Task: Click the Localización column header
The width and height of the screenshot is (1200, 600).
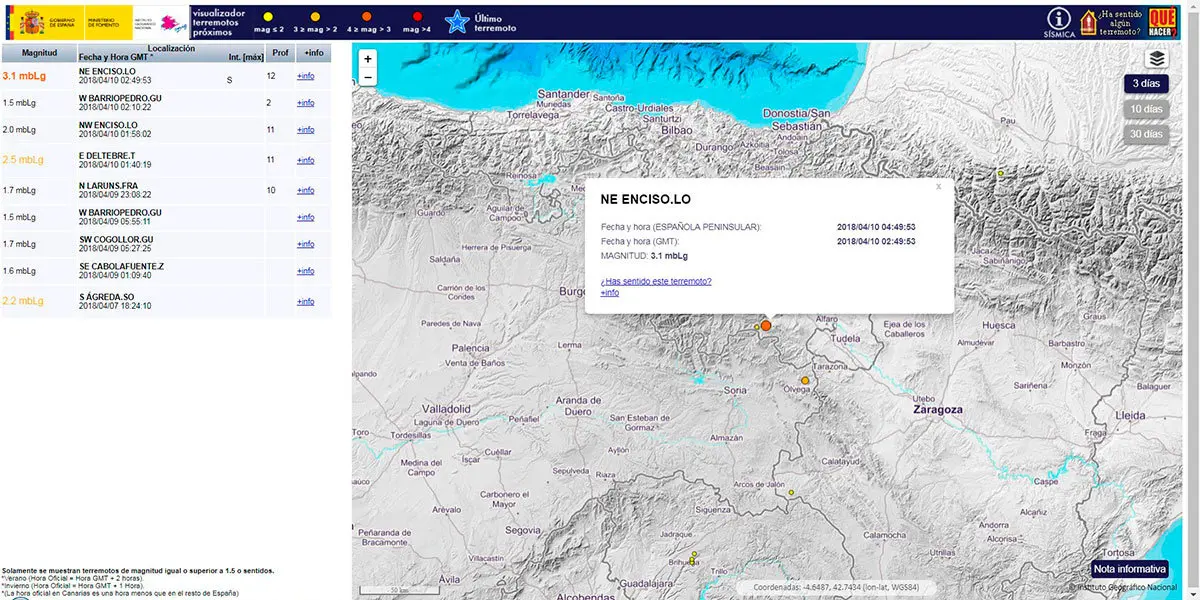Action: pyautogui.click(x=171, y=48)
